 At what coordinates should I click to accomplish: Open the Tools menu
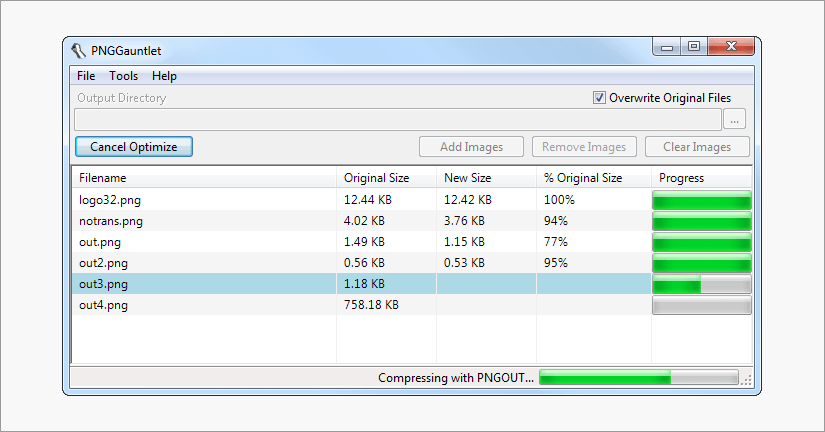[x=124, y=76]
